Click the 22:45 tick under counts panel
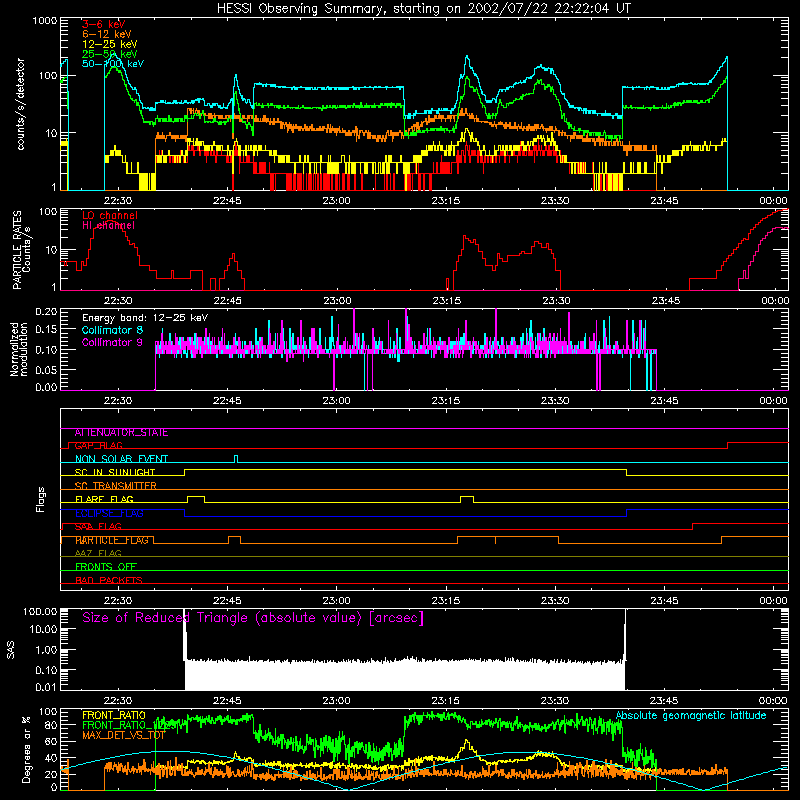 tap(227, 201)
